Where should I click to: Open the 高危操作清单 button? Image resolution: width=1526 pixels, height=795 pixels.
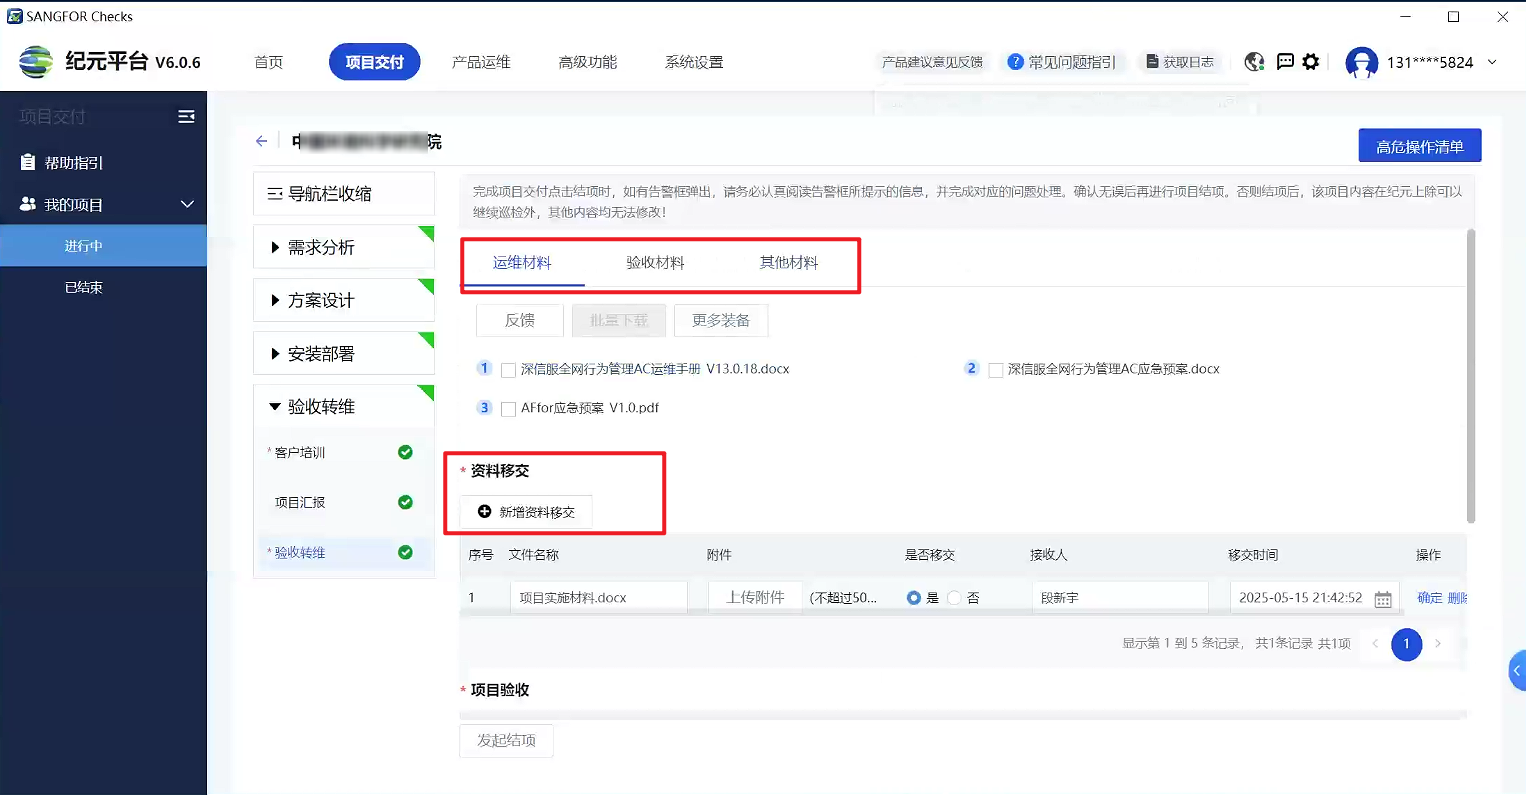coord(1419,146)
